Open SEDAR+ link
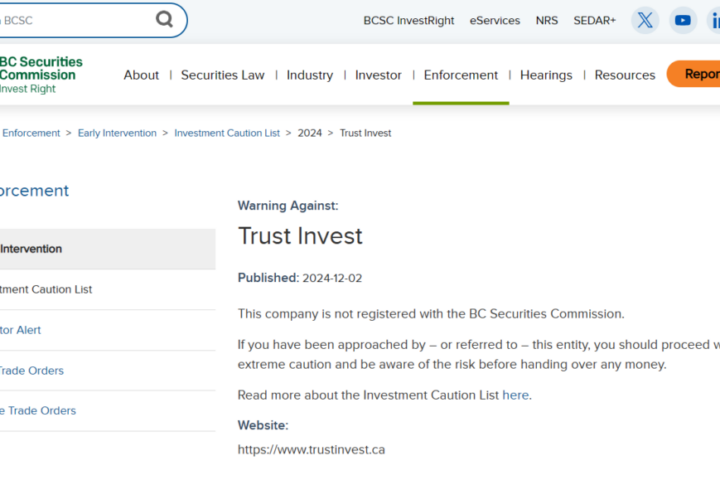This screenshot has width=720, height=480. click(594, 21)
